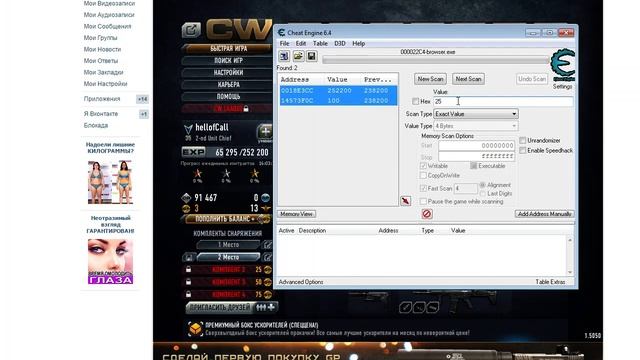This screenshot has height=360, width=640.
Task: Click the Undo Scan button
Action: 531,79
